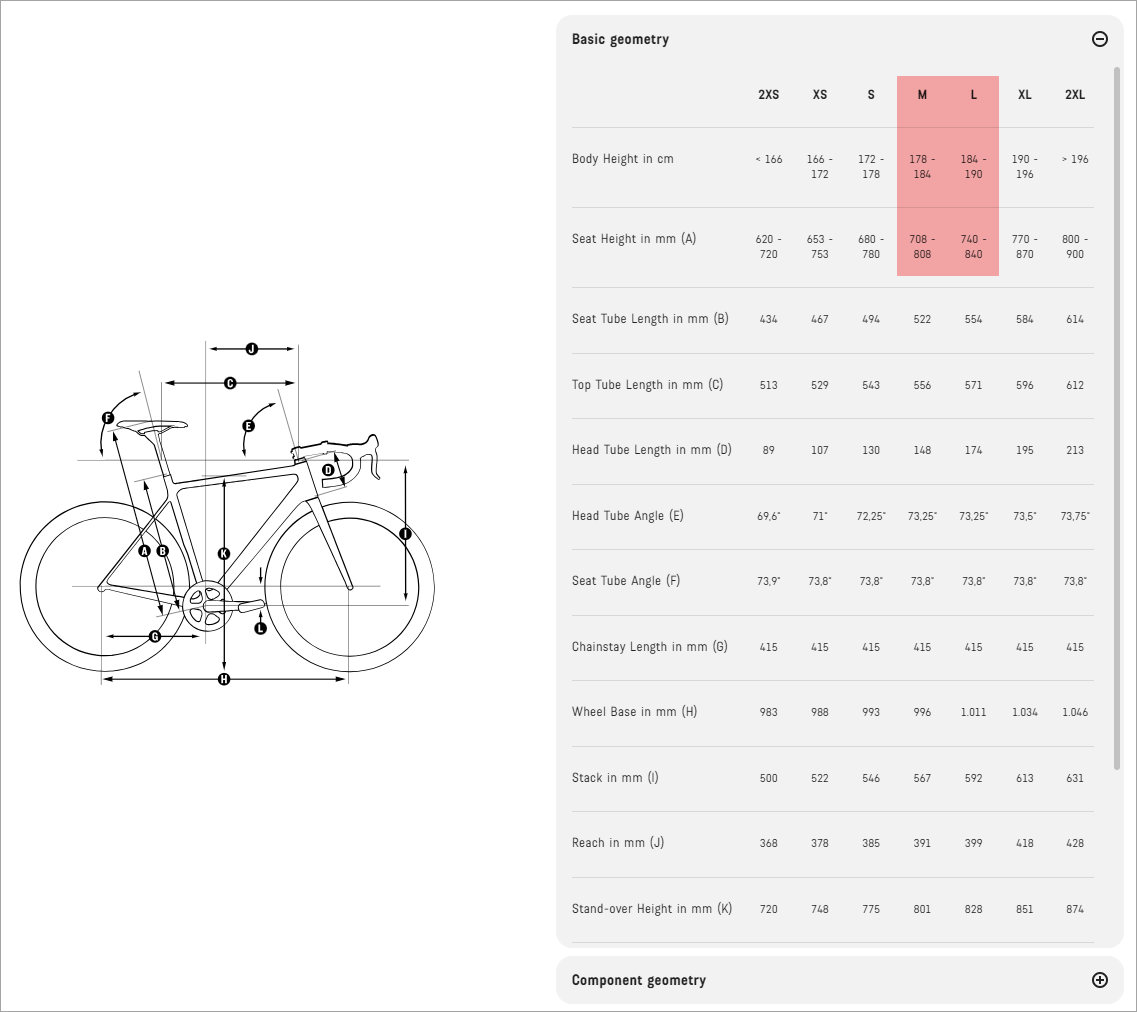Click the Stack in mm (I) row label
This screenshot has width=1137, height=1012.
click(615, 778)
